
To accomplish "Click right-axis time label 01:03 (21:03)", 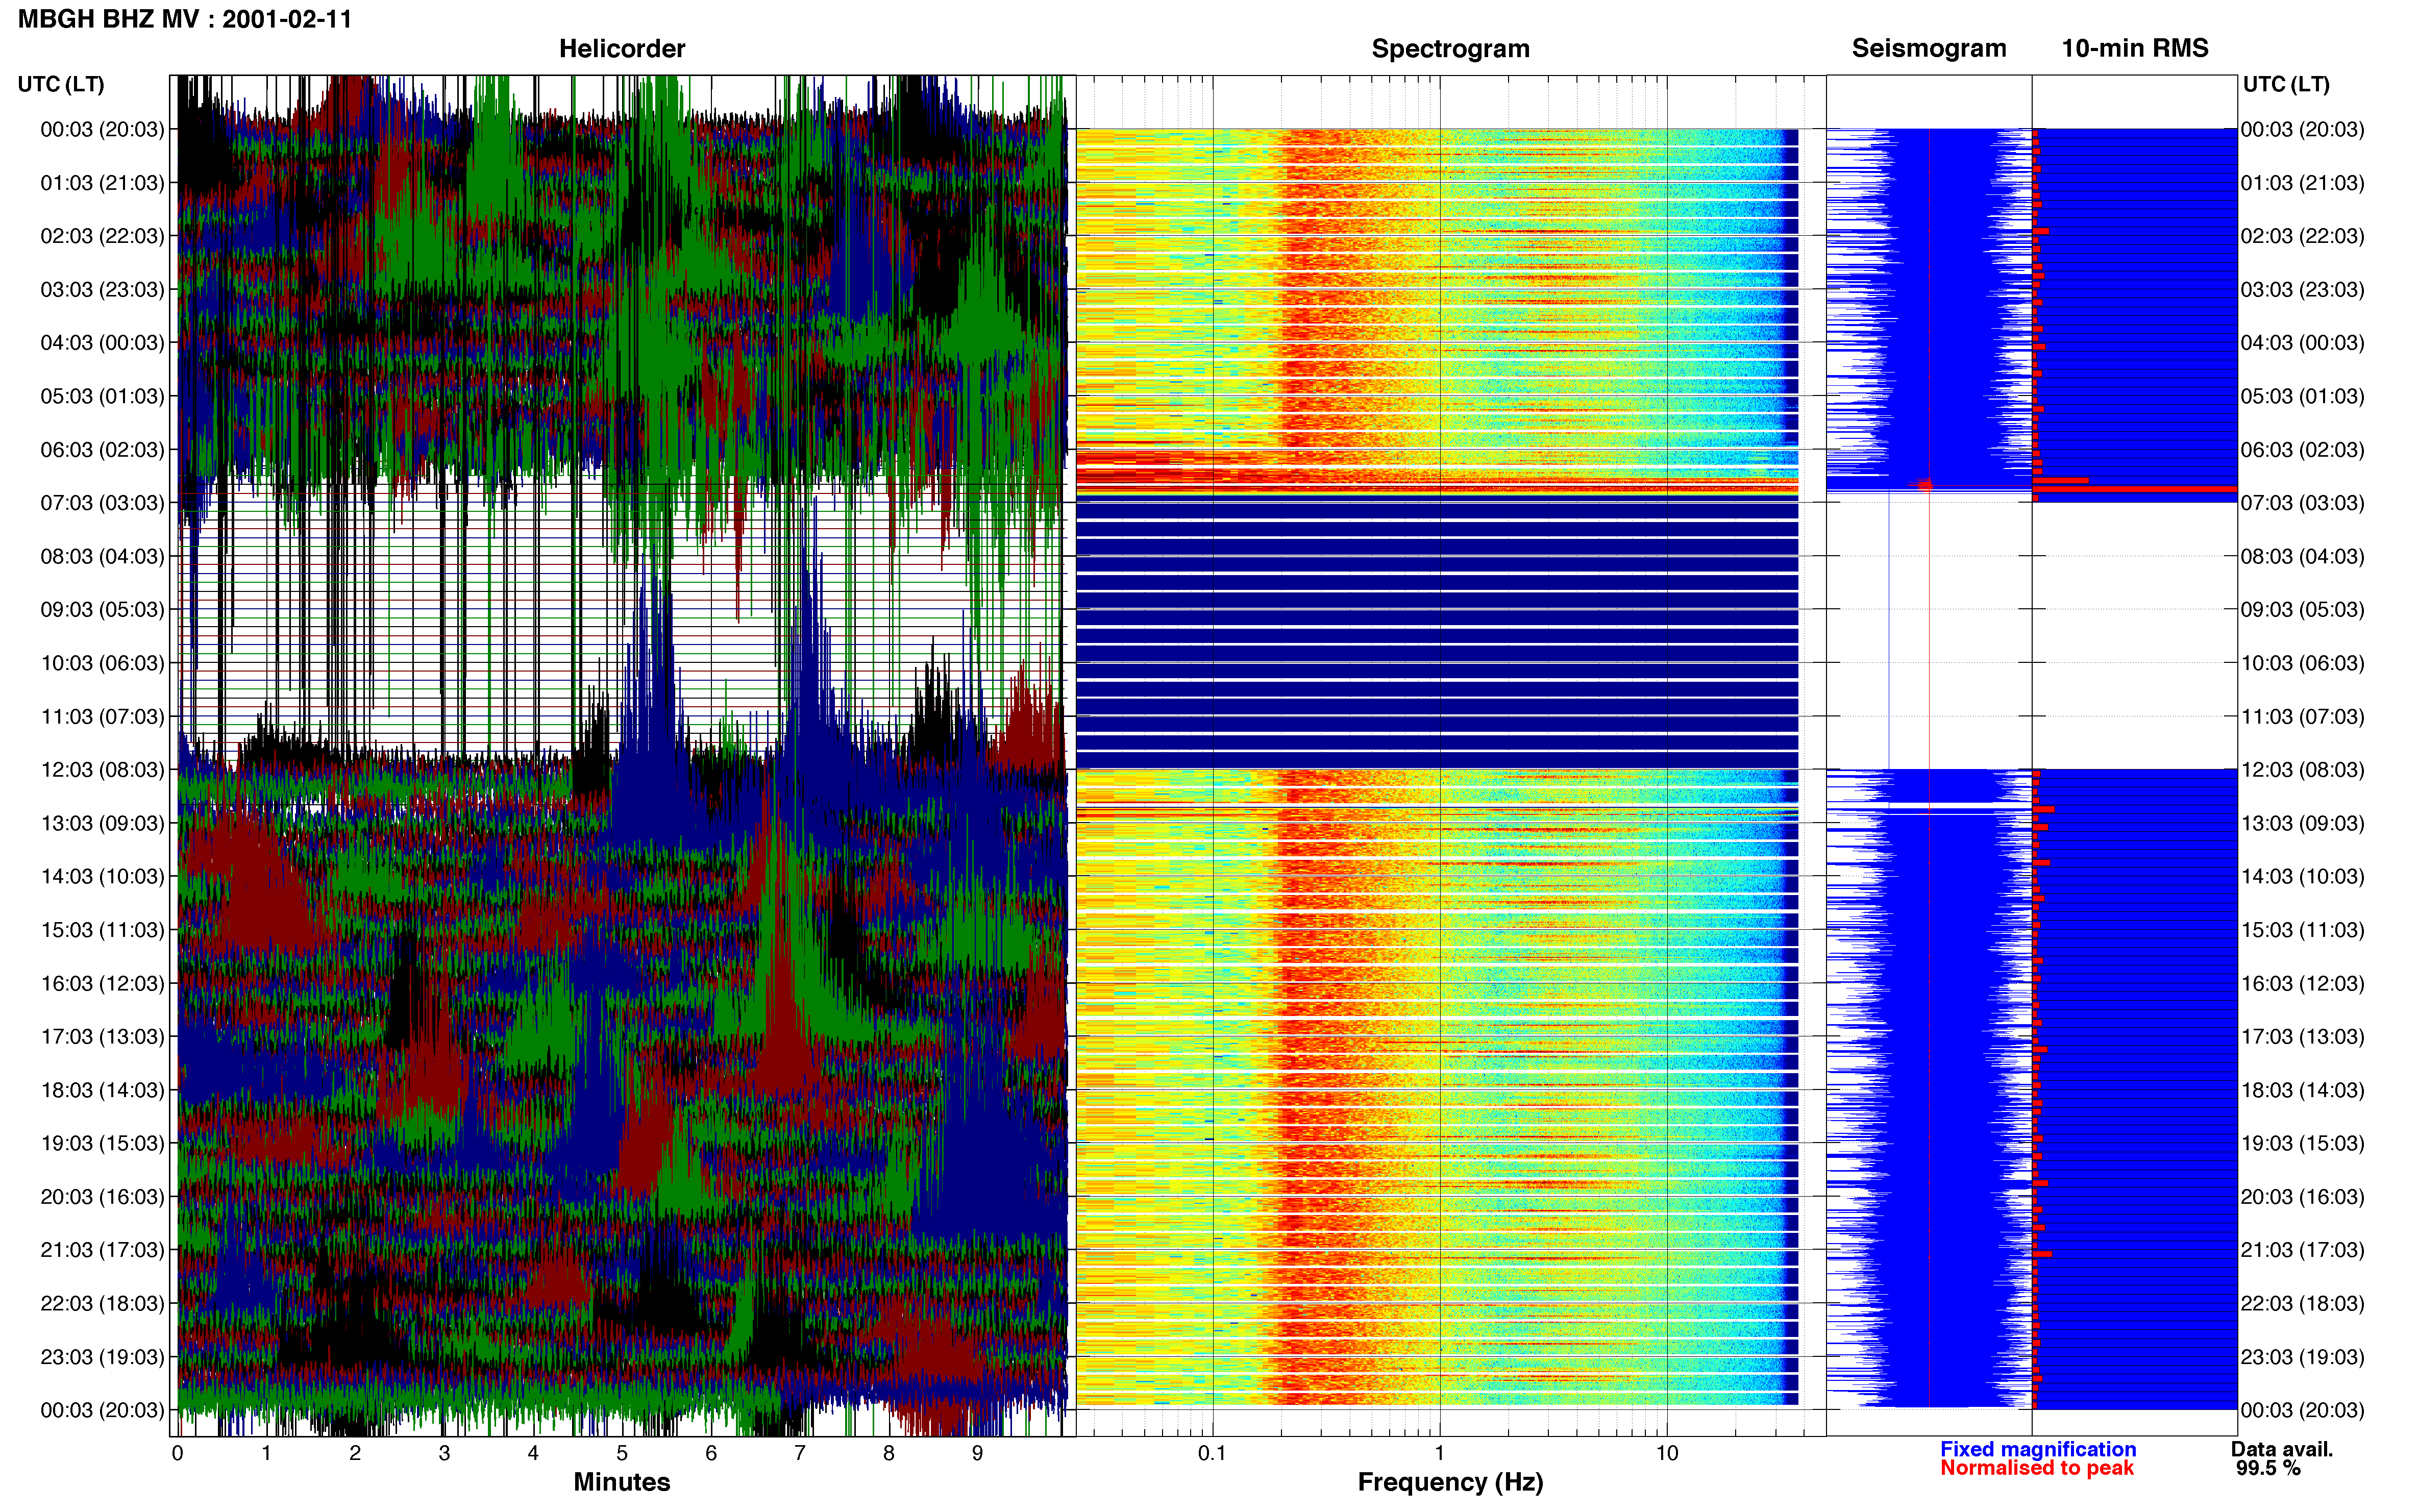I will click(2303, 183).
